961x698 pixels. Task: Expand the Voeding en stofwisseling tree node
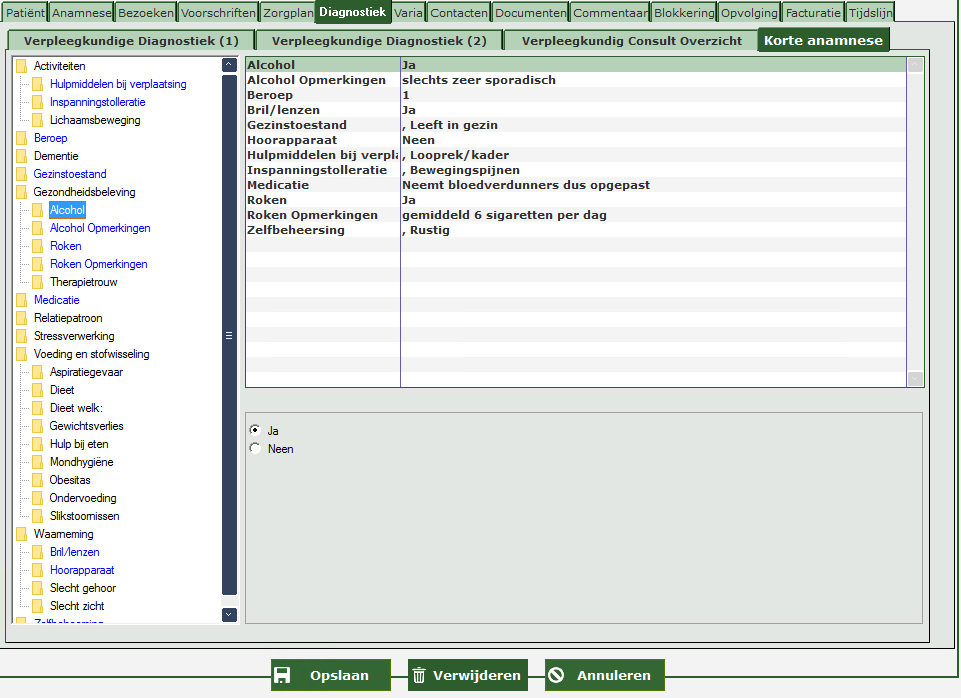click(91, 354)
